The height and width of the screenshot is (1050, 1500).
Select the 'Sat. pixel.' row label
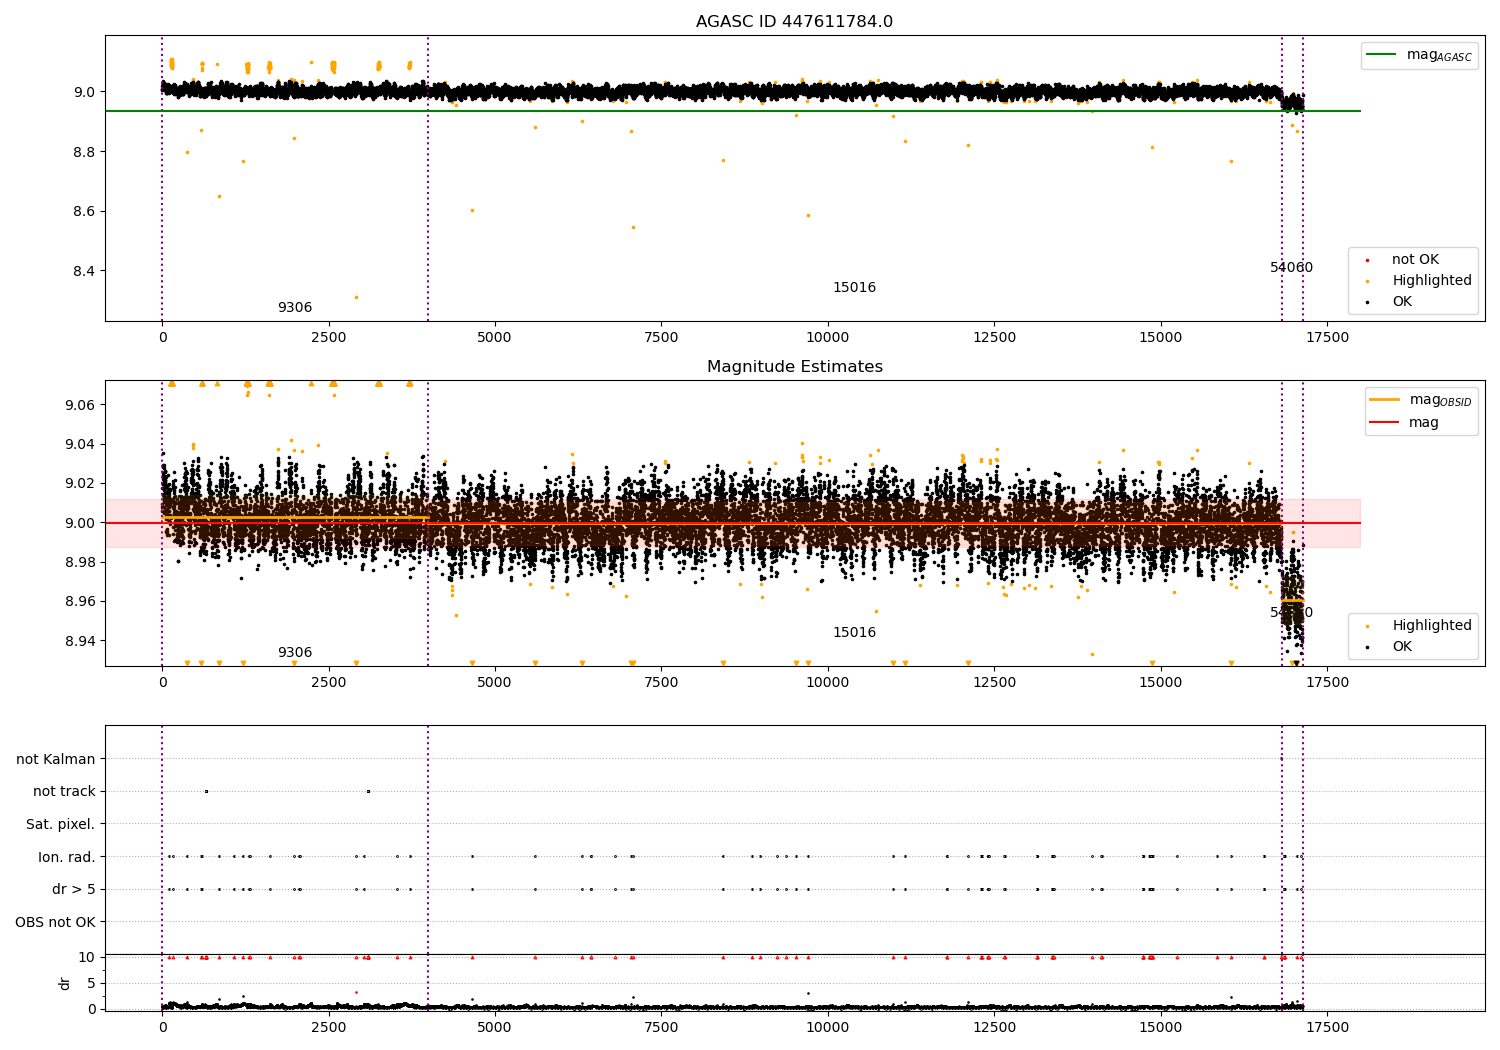pyautogui.click(x=61, y=825)
